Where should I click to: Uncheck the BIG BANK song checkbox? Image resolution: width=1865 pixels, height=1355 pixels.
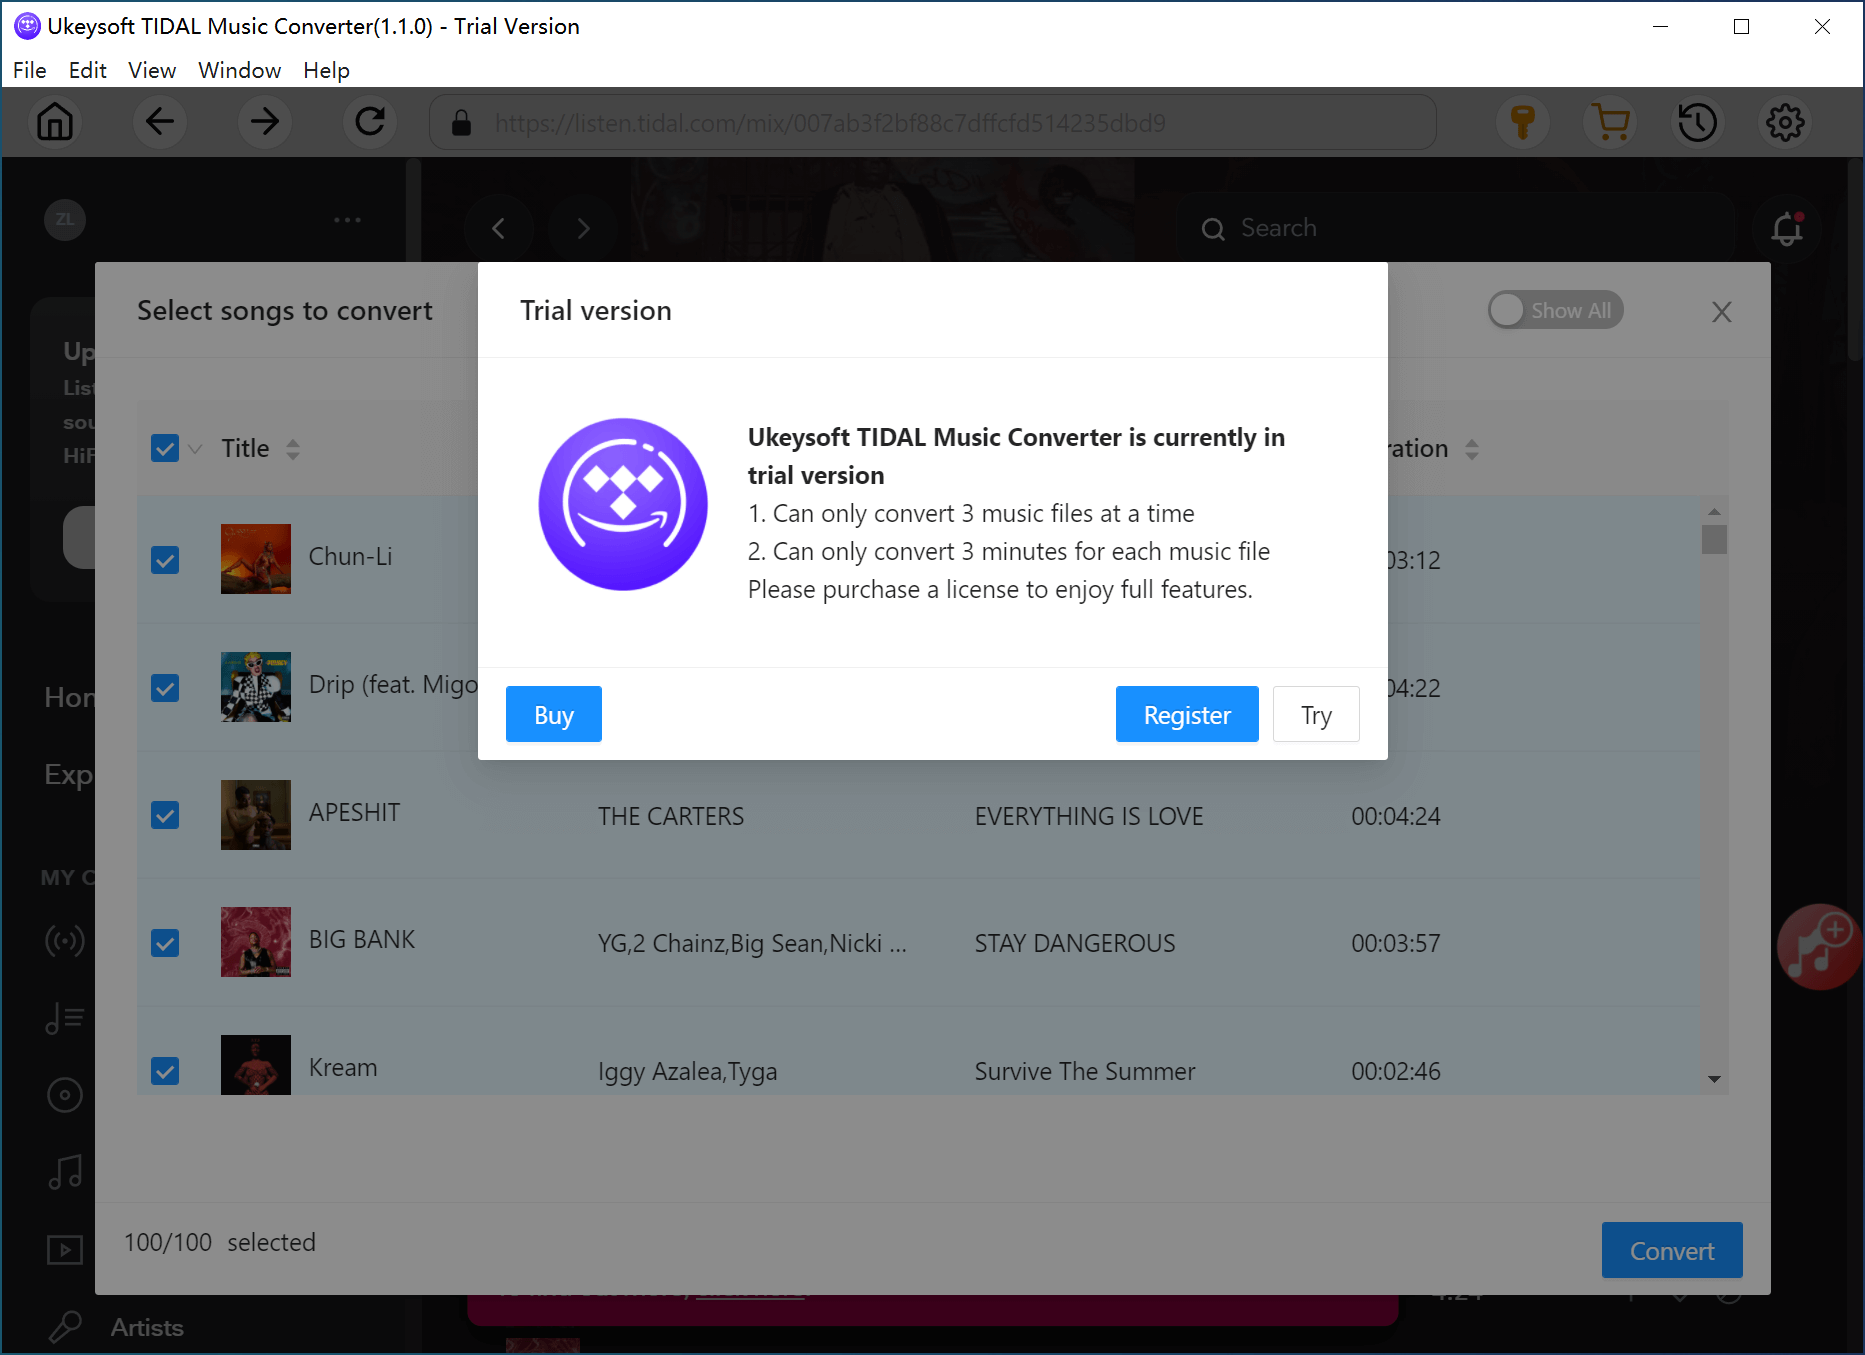point(165,943)
